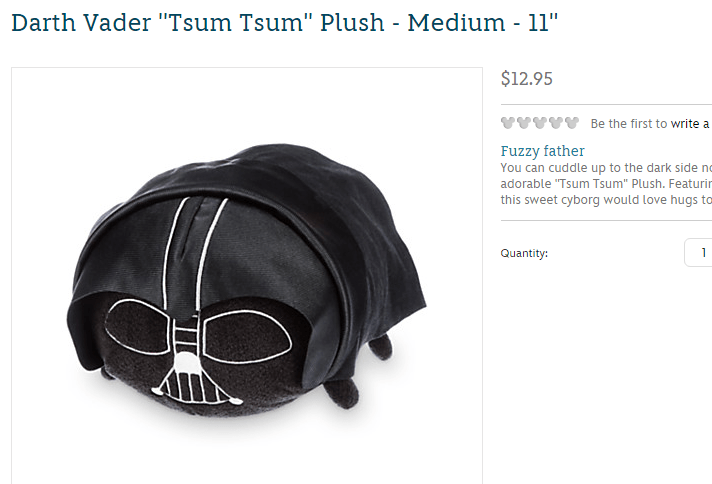
Task: Give five stars with last Mickey icon
Action: pos(571,123)
